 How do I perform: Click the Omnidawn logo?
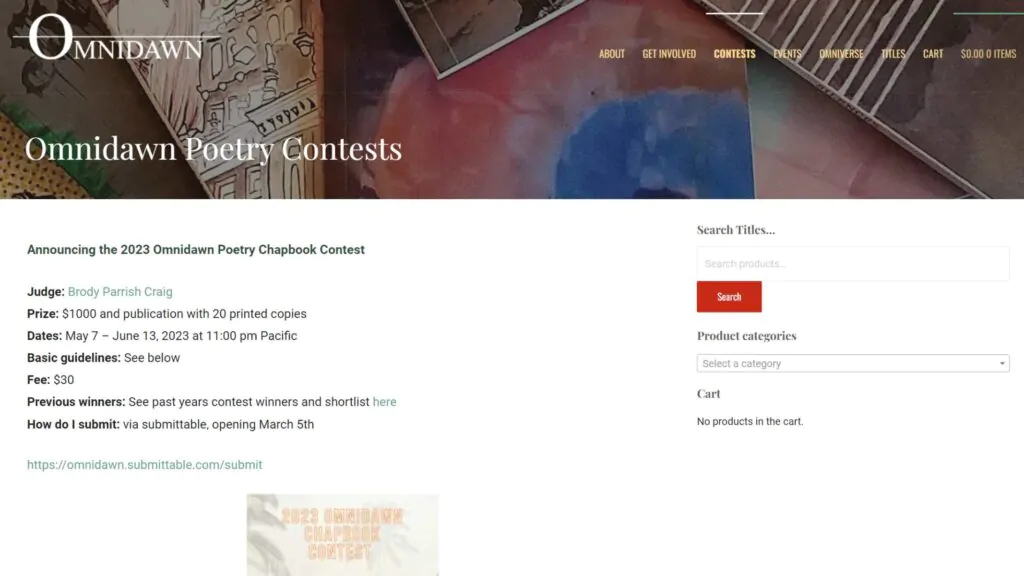[x=116, y=38]
